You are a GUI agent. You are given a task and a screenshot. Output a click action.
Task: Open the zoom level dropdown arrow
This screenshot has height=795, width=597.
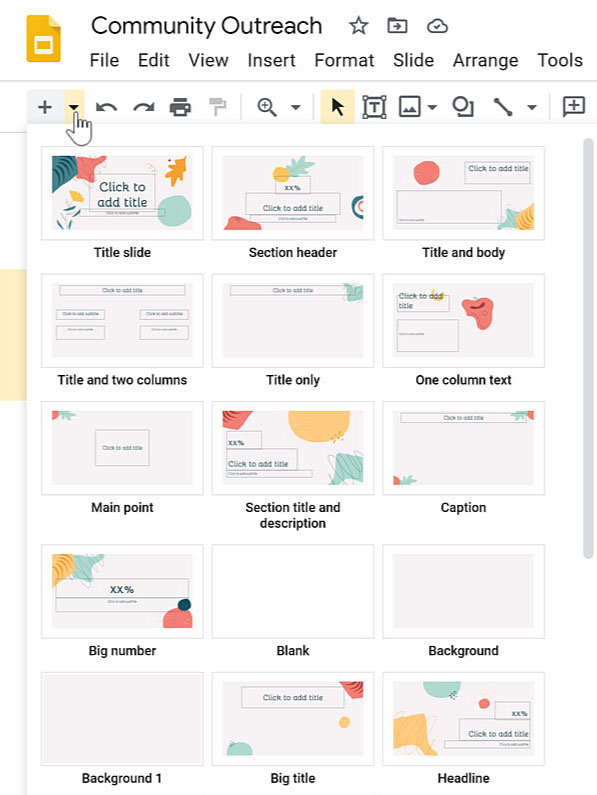pos(295,107)
